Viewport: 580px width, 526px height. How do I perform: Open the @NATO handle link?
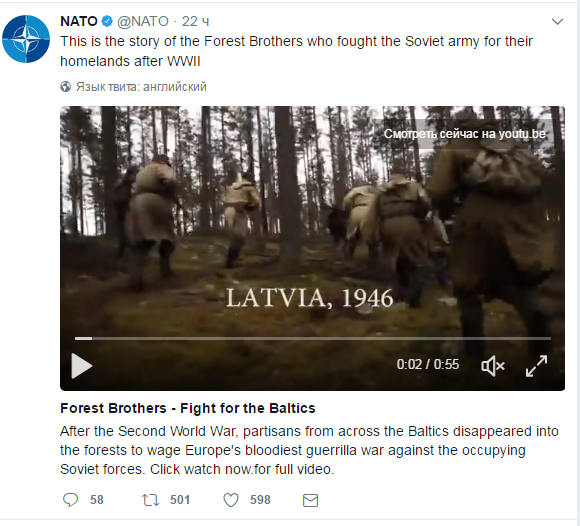coord(143,21)
